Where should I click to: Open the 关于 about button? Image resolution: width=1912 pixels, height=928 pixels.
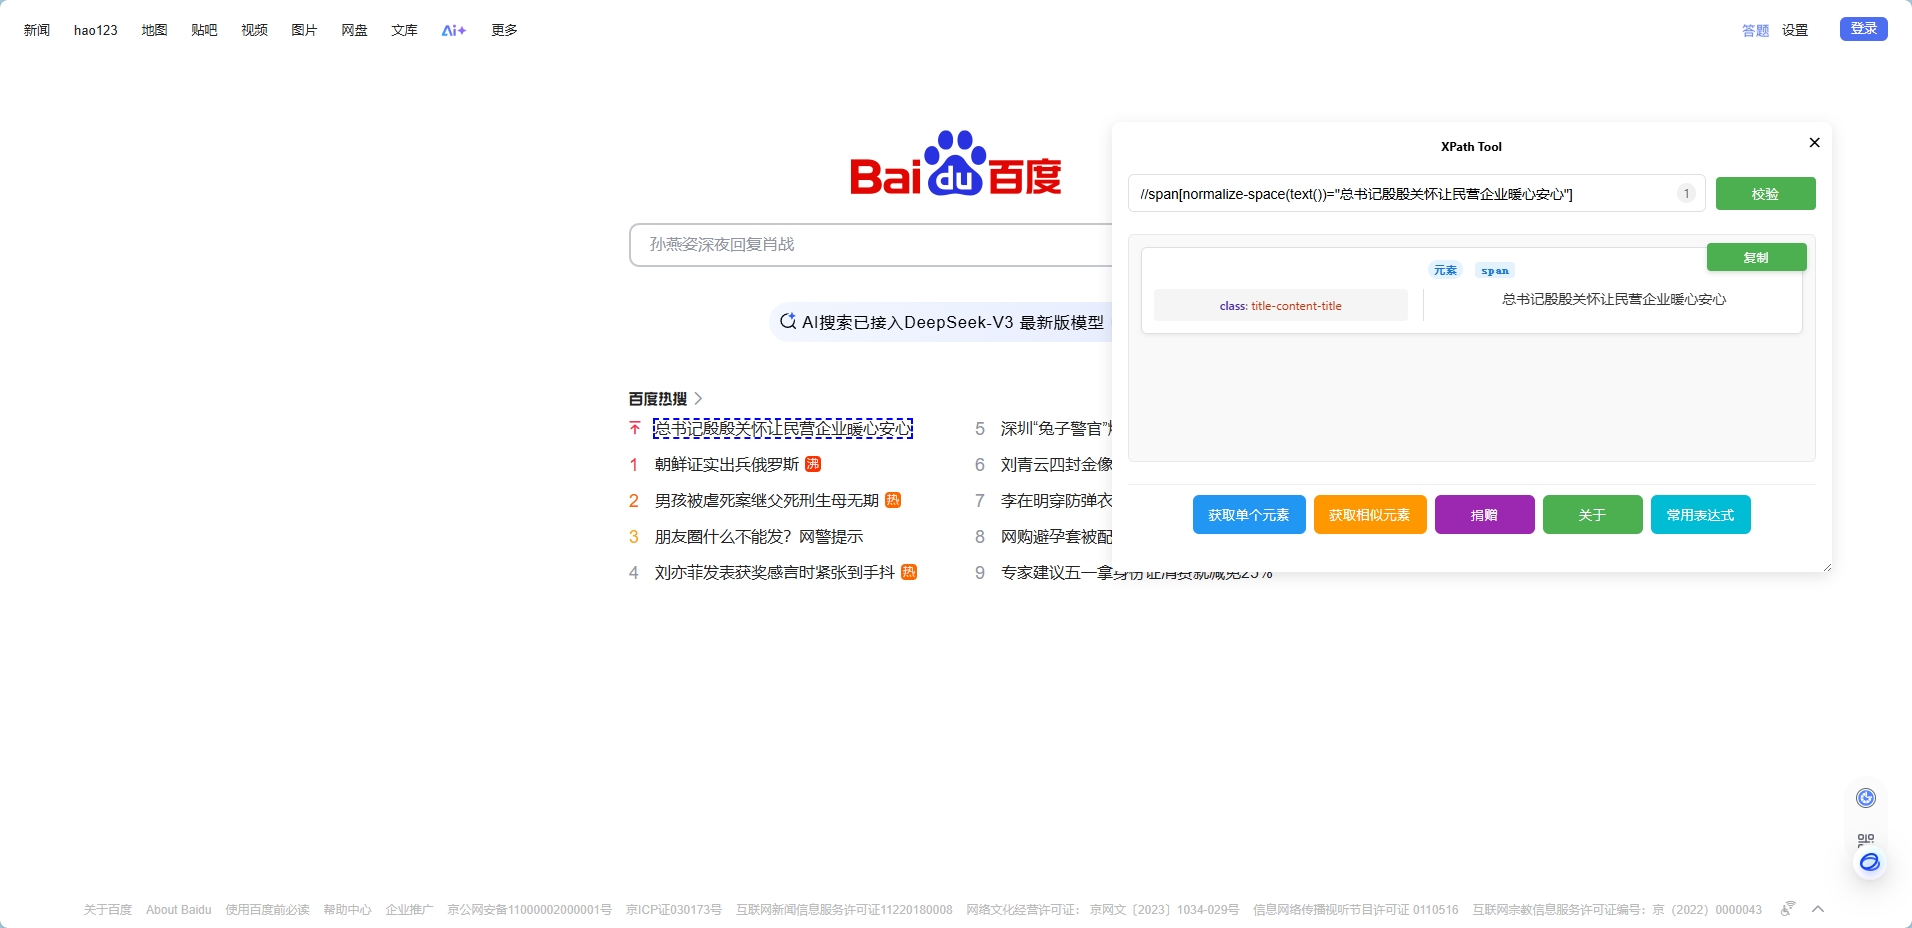point(1592,515)
